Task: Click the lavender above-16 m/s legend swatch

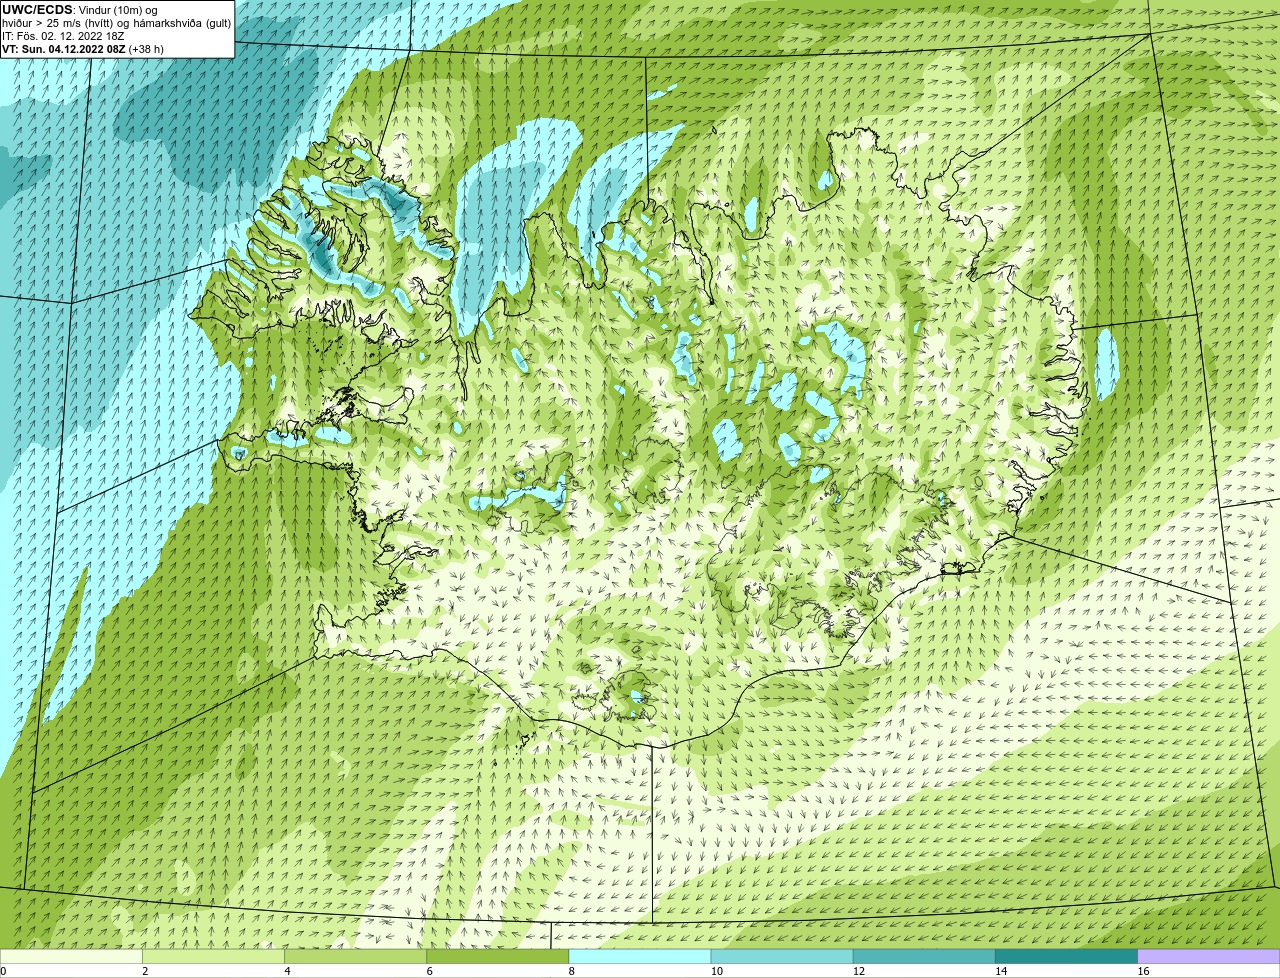Action: click(1209, 957)
